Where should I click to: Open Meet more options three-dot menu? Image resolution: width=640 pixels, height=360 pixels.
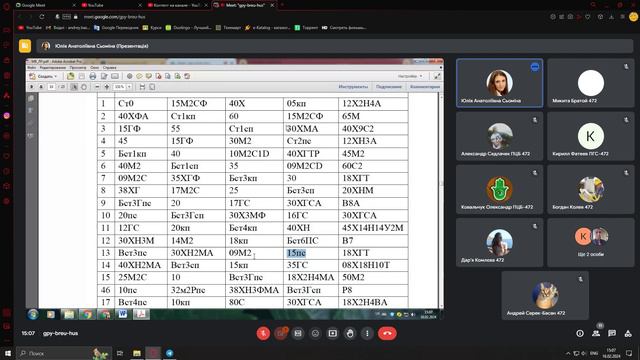[367, 333]
